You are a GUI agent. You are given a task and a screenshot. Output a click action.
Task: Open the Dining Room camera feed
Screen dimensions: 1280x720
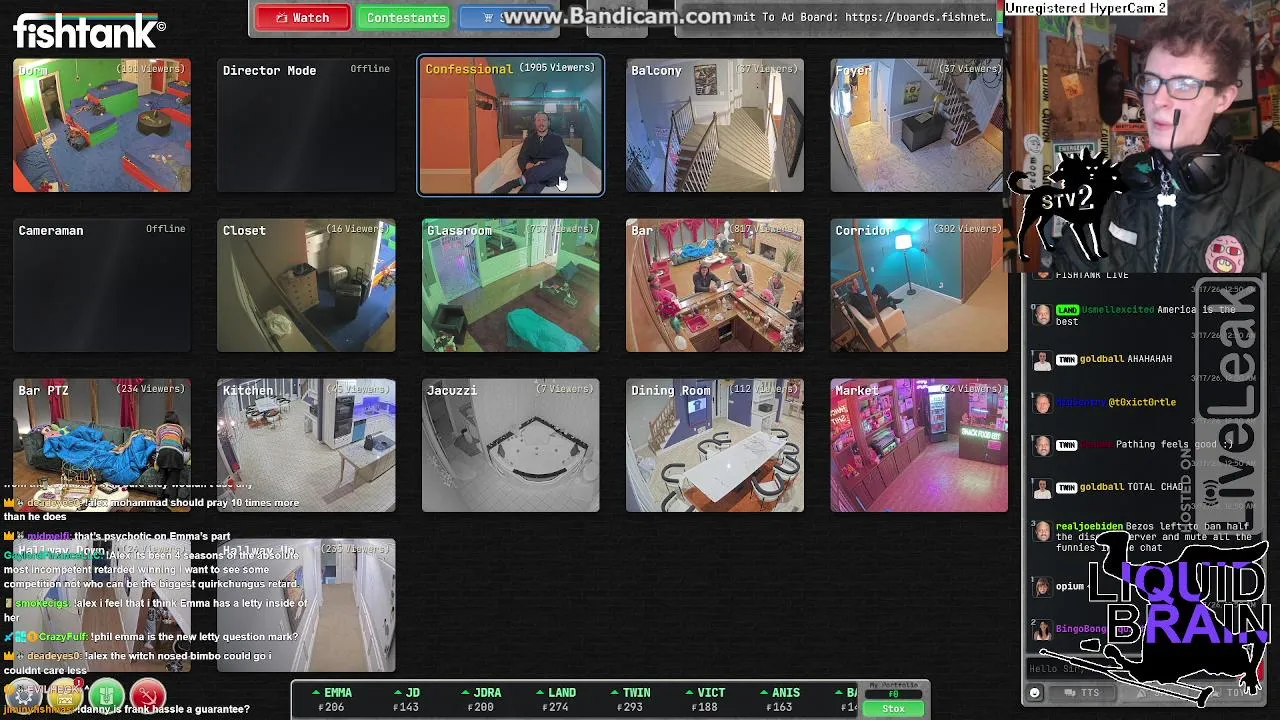tap(714, 445)
